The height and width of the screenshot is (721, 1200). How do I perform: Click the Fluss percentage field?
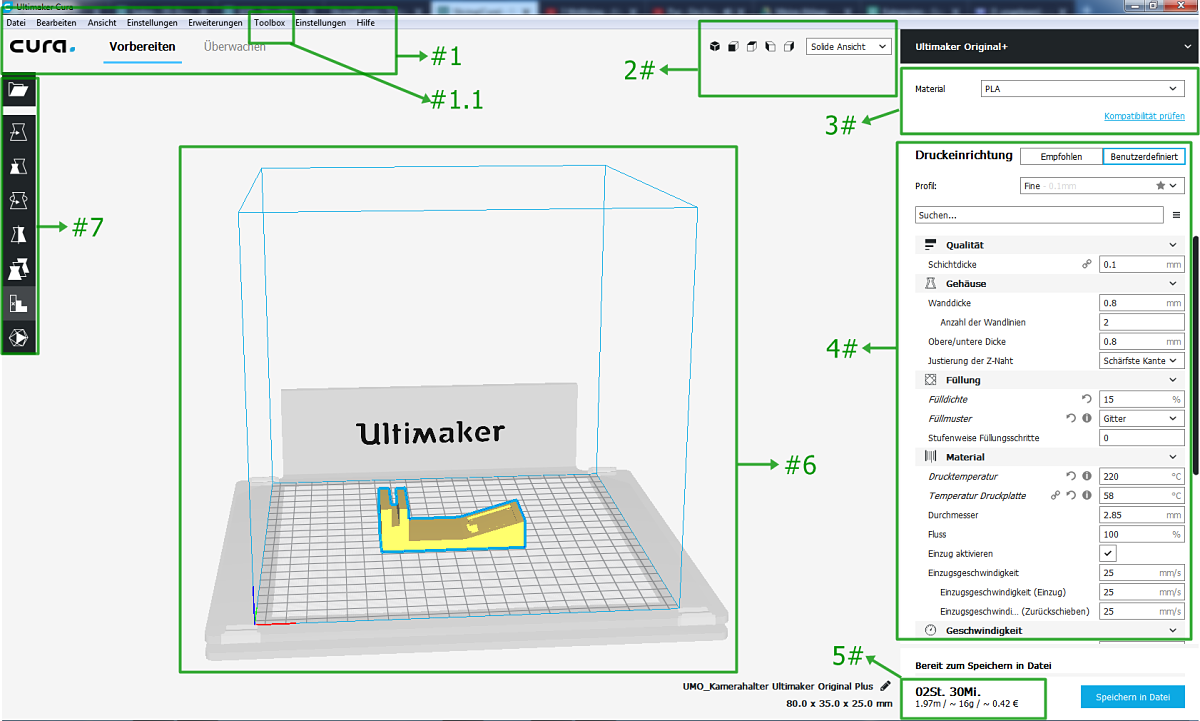(1142, 534)
